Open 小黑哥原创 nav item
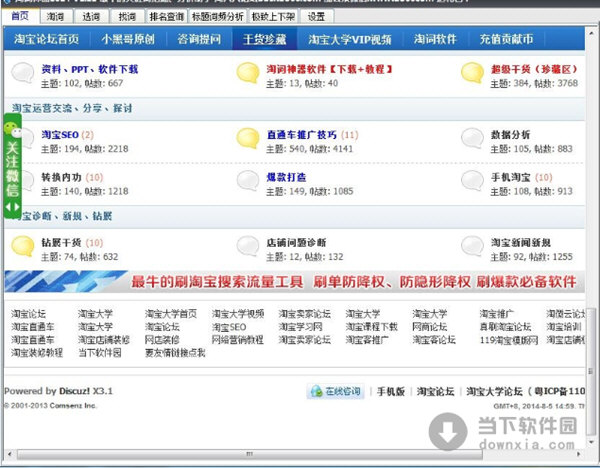Viewport: 600px width, 468px height. coord(128,39)
